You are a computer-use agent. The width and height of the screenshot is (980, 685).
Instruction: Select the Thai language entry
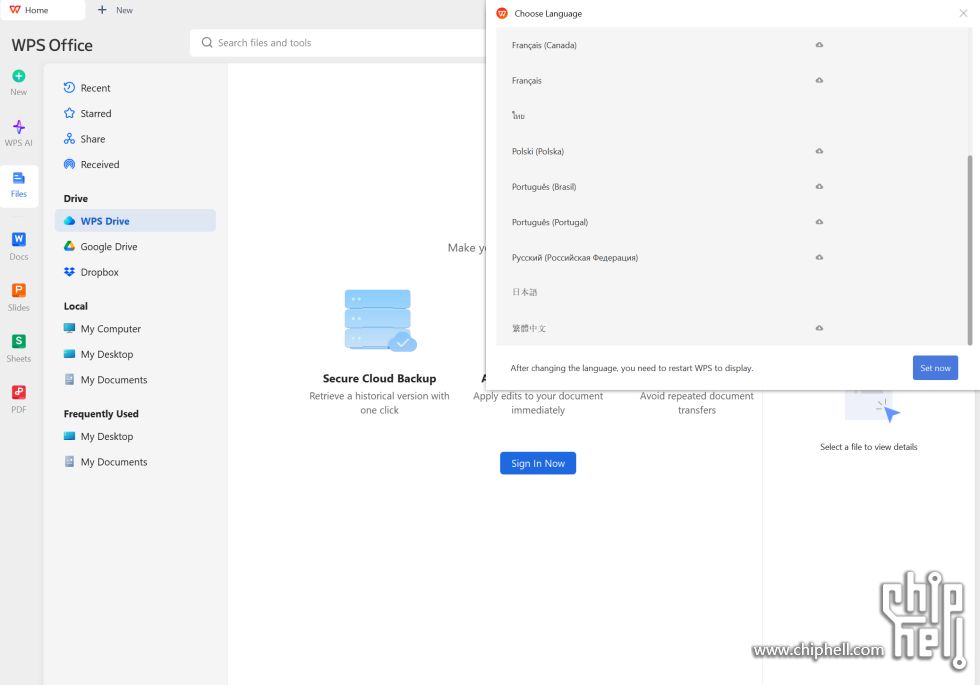(519, 116)
